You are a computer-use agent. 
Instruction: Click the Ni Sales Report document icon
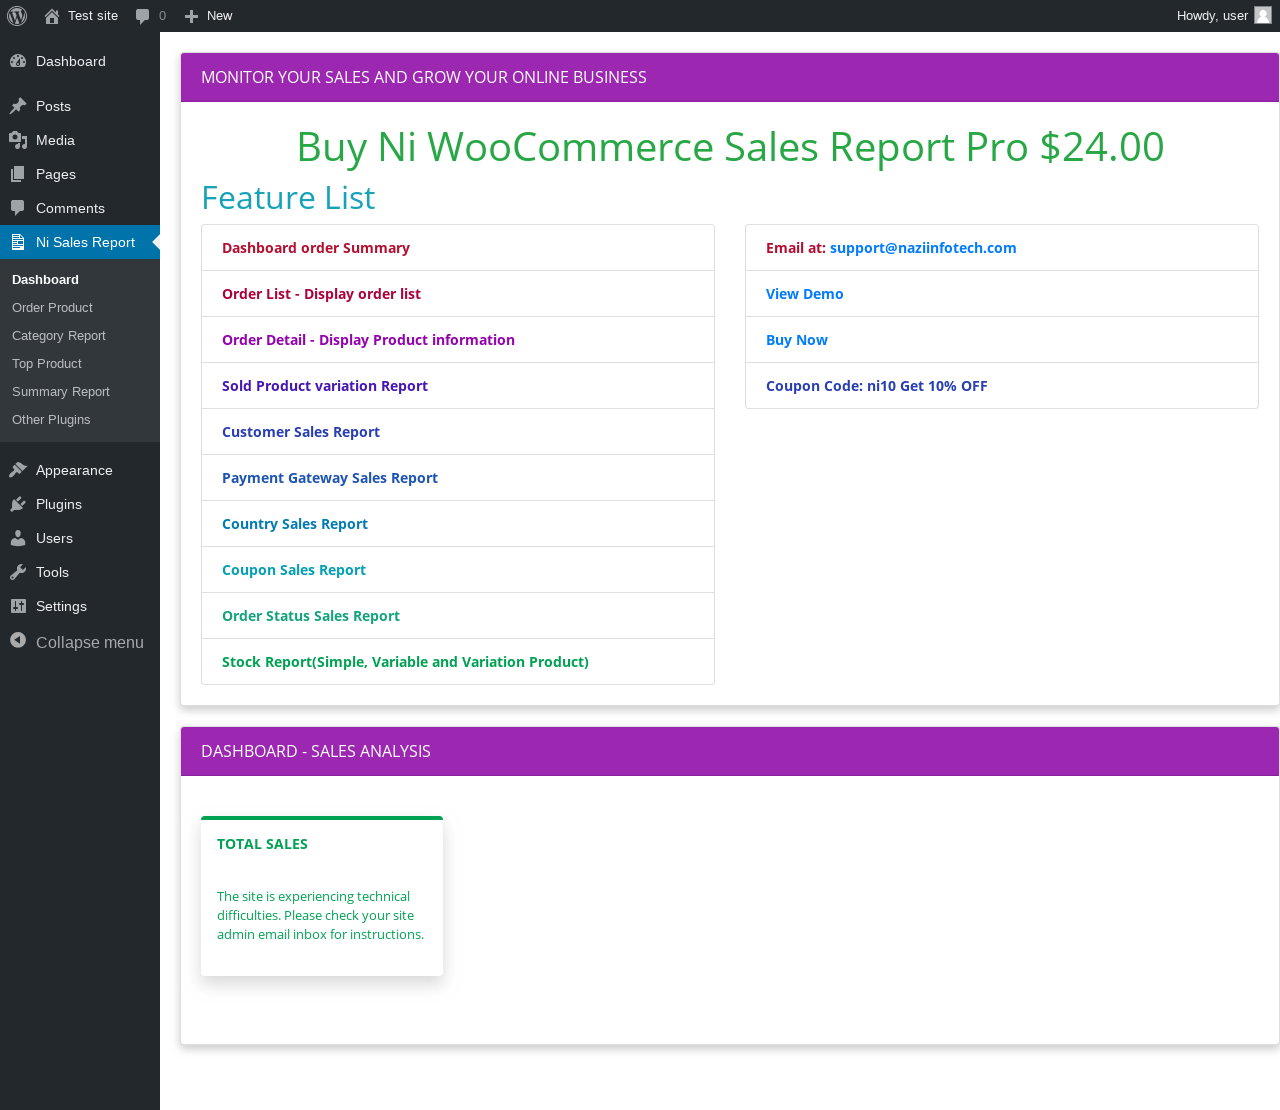pyautogui.click(x=18, y=242)
